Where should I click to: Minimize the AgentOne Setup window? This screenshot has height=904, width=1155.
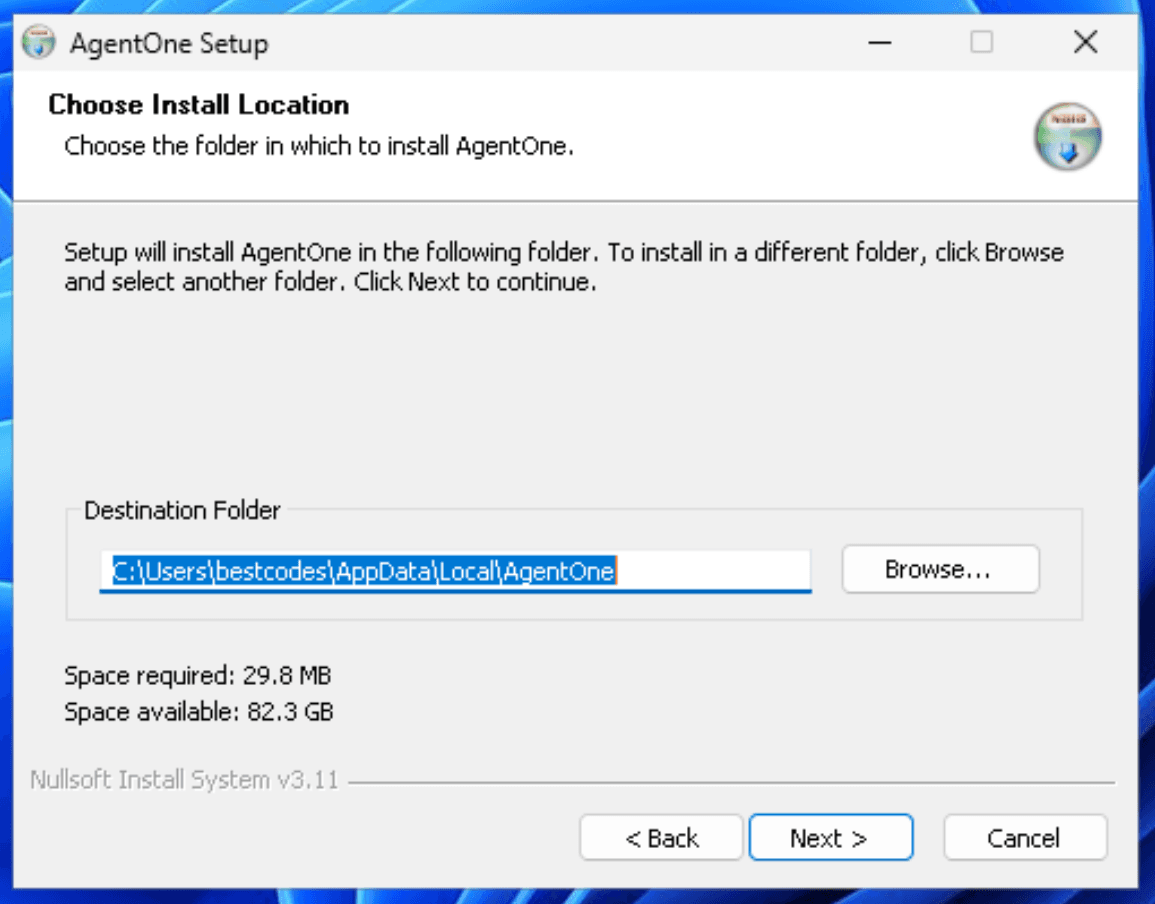click(878, 43)
